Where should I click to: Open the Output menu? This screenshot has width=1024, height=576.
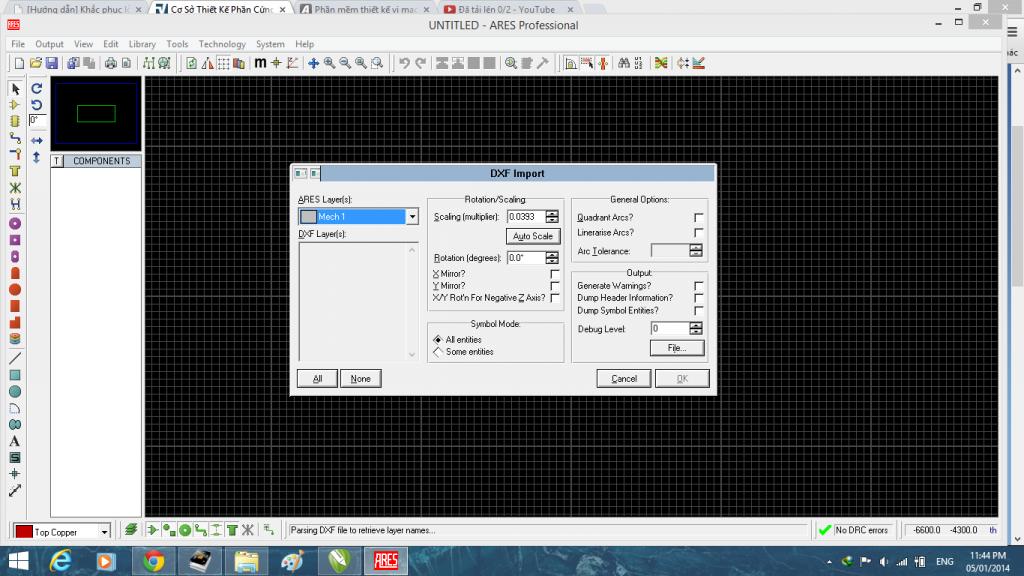49,44
